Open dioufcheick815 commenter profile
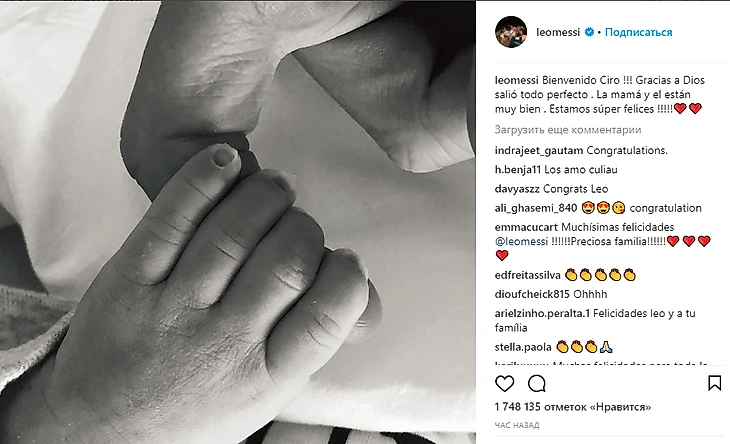730x444 pixels. pos(532,294)
